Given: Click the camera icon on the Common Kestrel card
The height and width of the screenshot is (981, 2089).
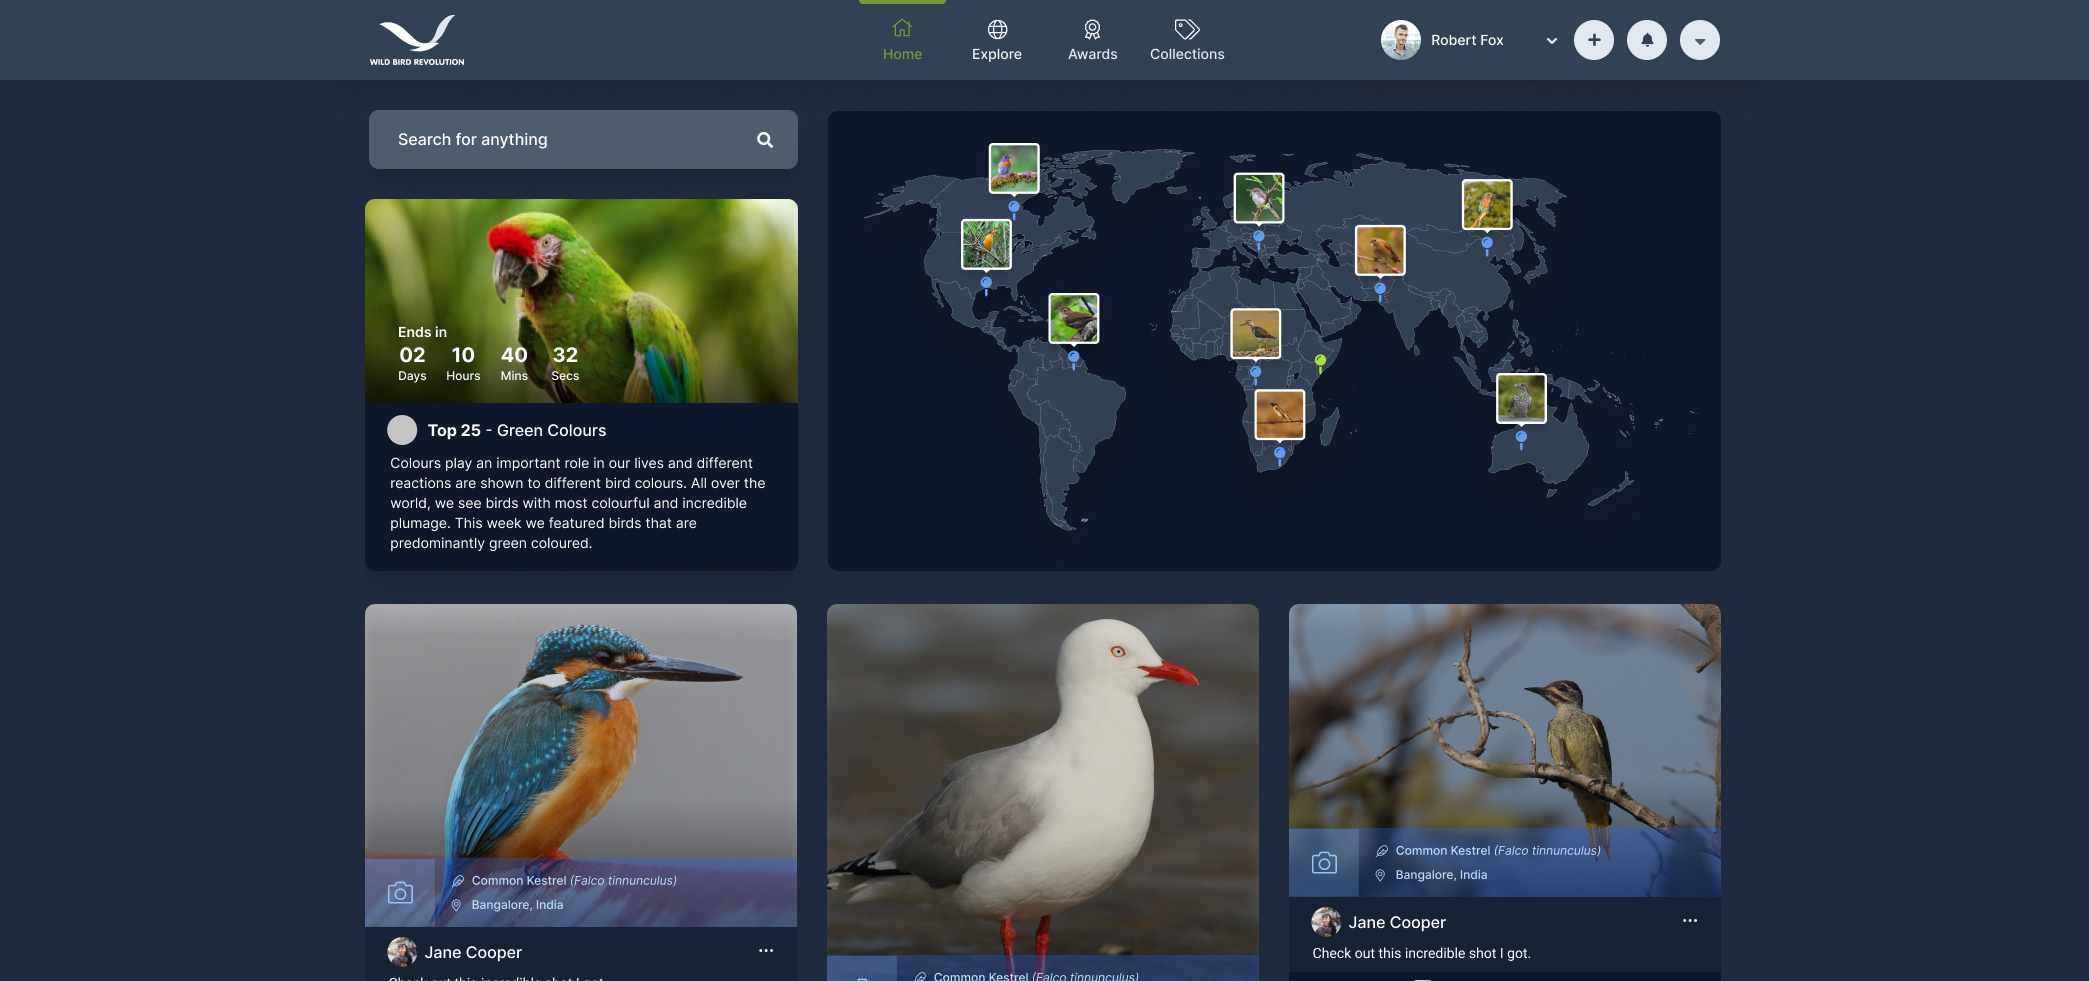Looking at the screenshot, I should pos(1324,861).
